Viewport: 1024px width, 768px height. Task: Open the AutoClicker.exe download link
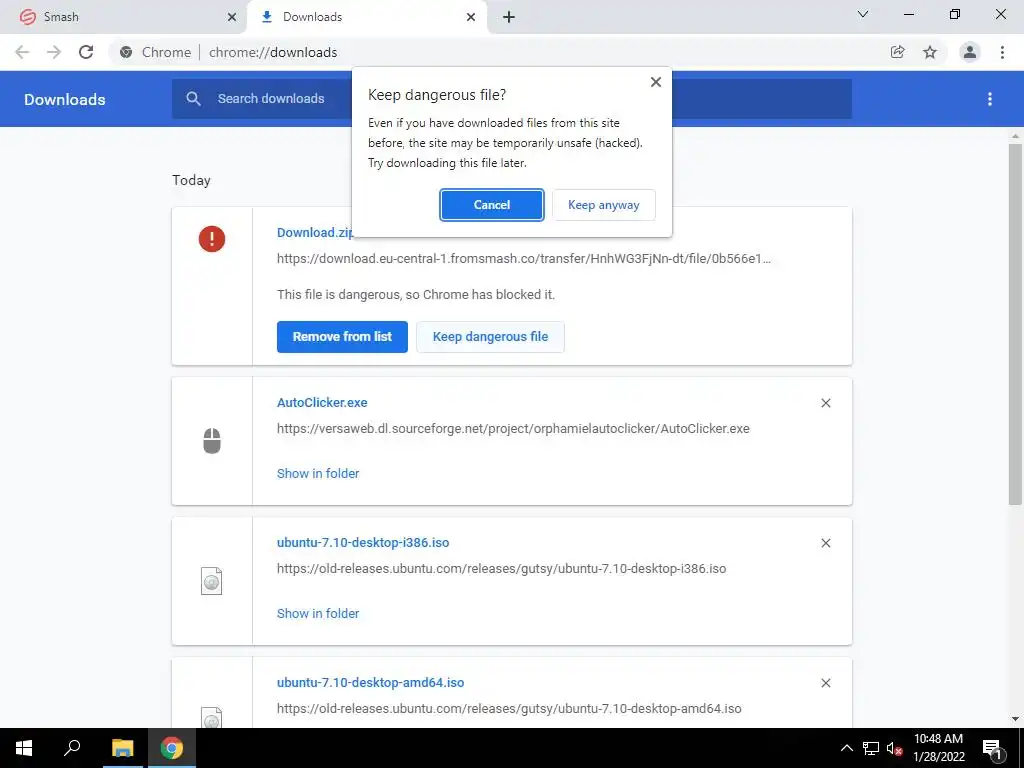point(322,403)
